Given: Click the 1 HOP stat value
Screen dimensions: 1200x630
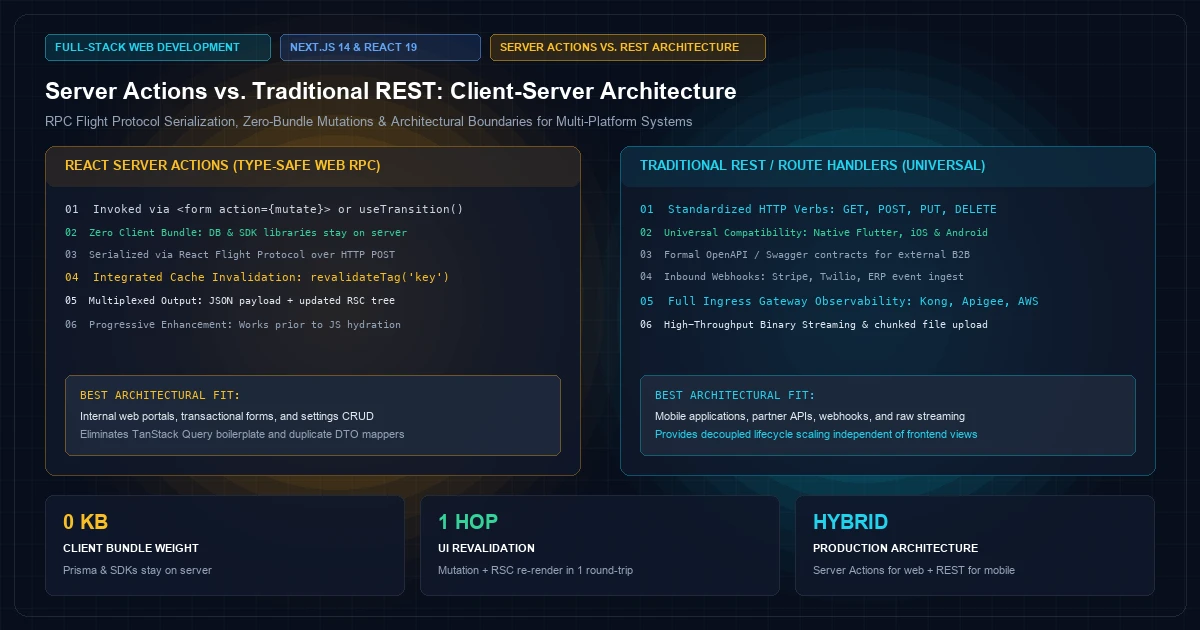Looking at the screenshot, I should (468, 522).
